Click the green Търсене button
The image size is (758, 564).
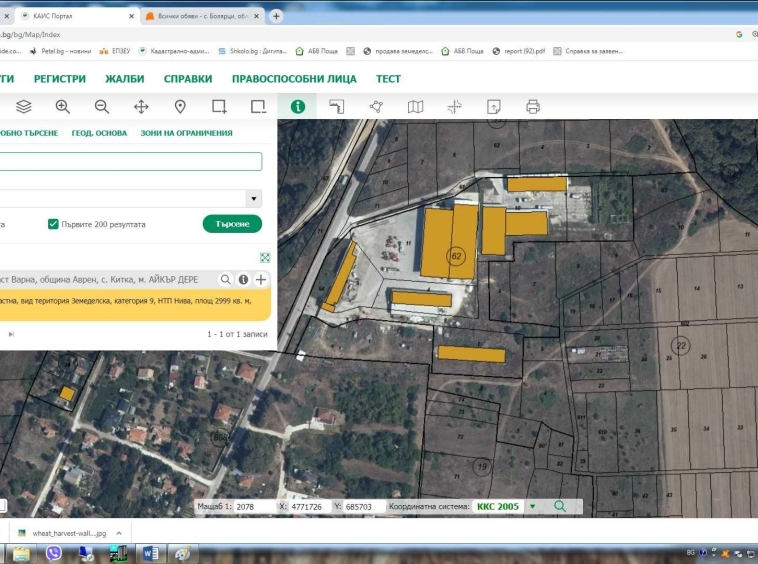[232, 225]
